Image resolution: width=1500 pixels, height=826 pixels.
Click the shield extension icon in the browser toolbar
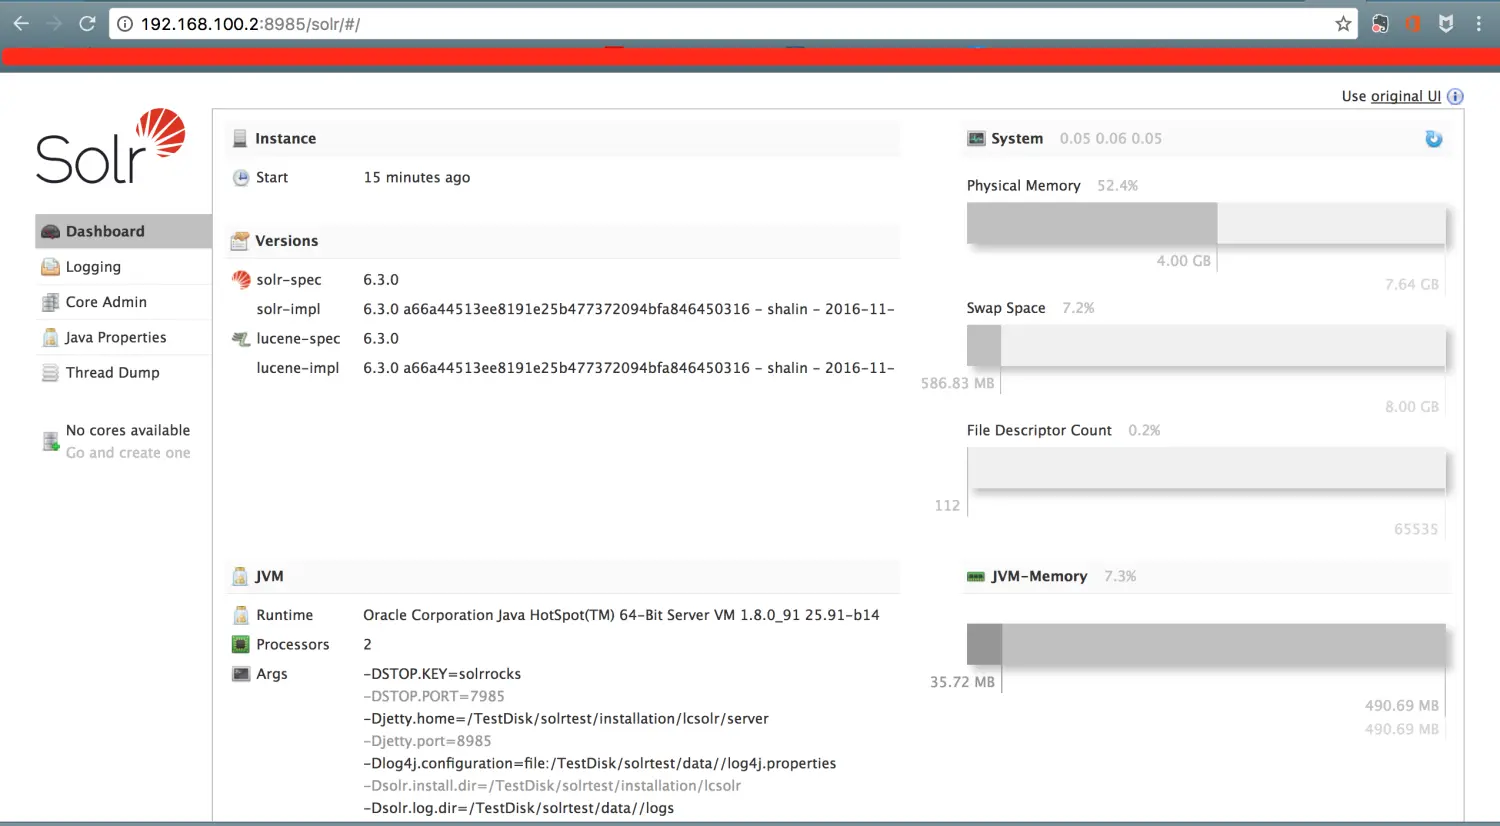tap(1446, 22)
